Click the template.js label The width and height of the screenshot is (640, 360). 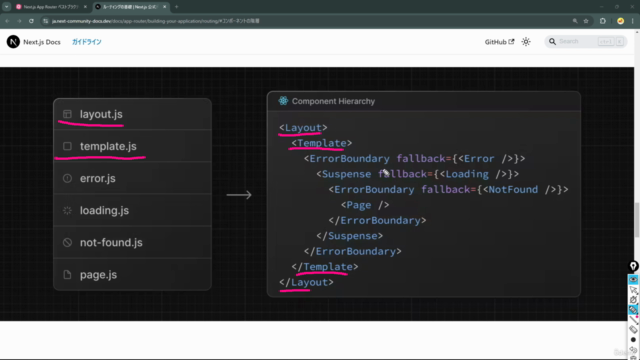tap(108, 146)
